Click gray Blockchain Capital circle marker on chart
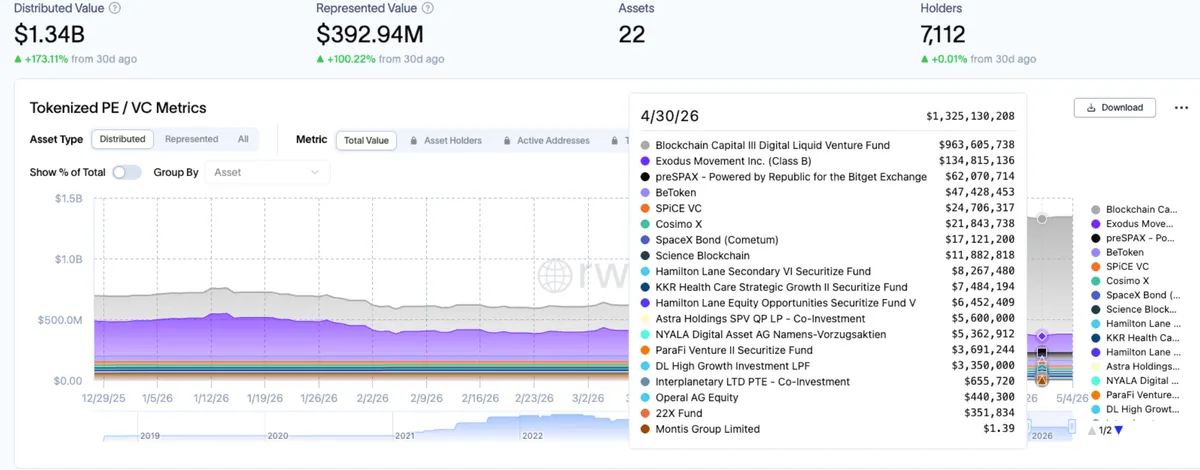The image size is (1200, 470). (x=1042, y=218)
